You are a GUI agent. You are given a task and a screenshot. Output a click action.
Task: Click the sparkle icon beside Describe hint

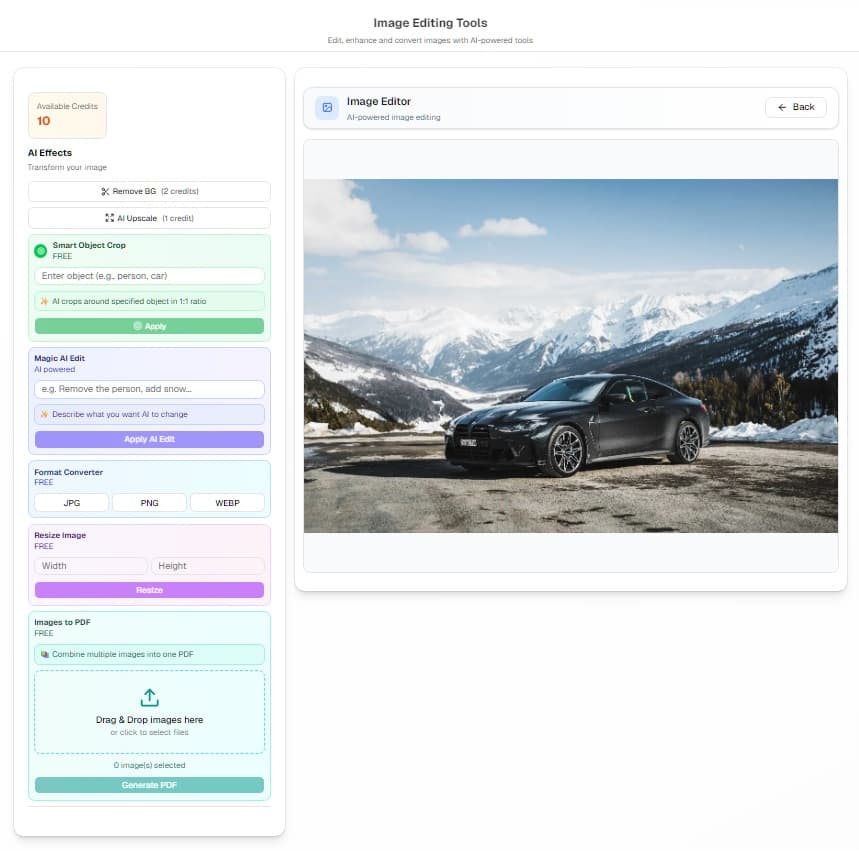coord(44,414)
